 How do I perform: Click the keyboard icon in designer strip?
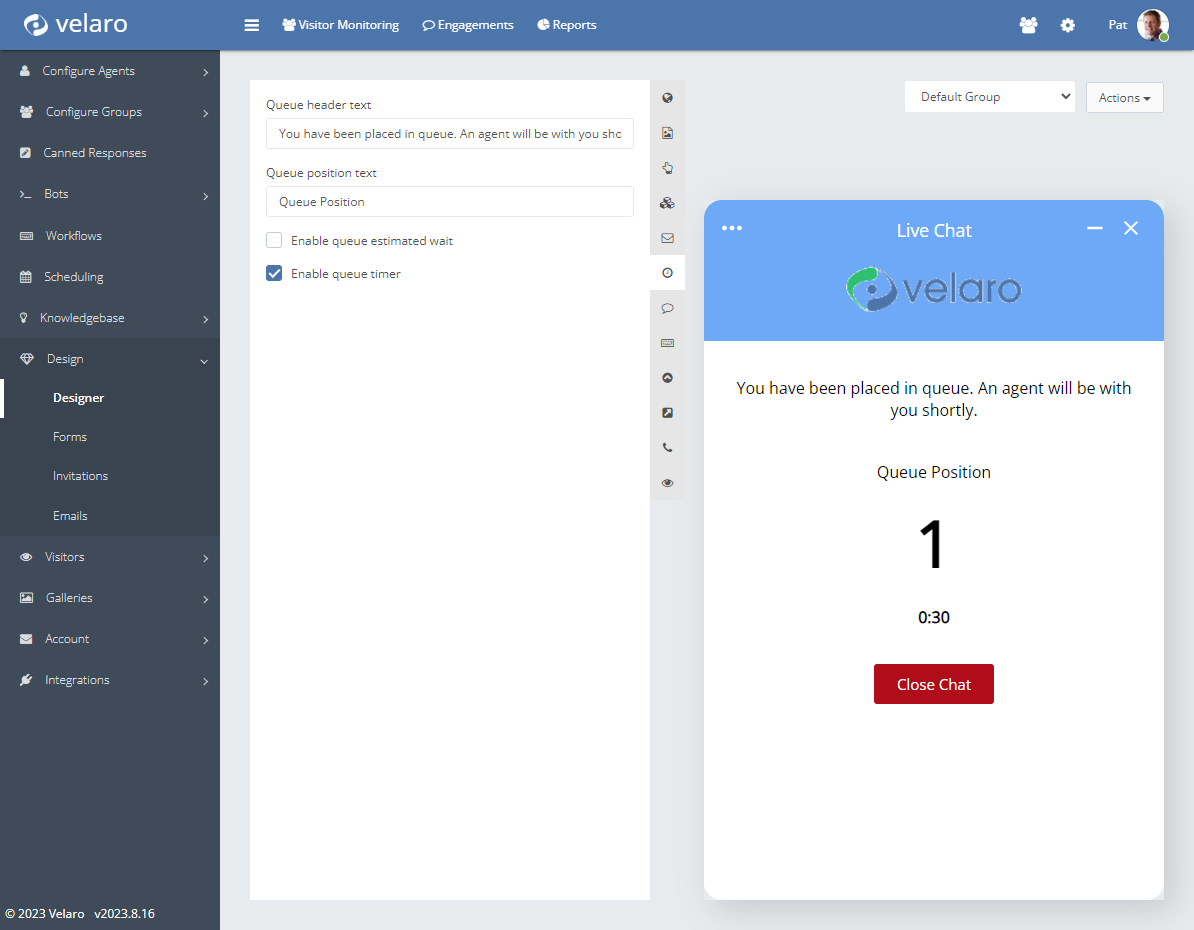[667, 343]
